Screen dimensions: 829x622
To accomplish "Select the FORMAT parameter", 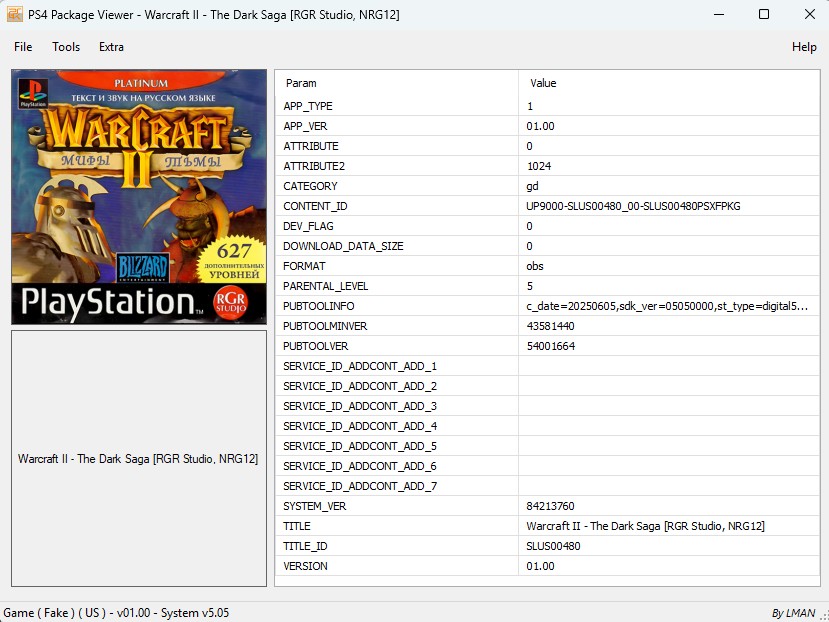I will coord(304,266).
